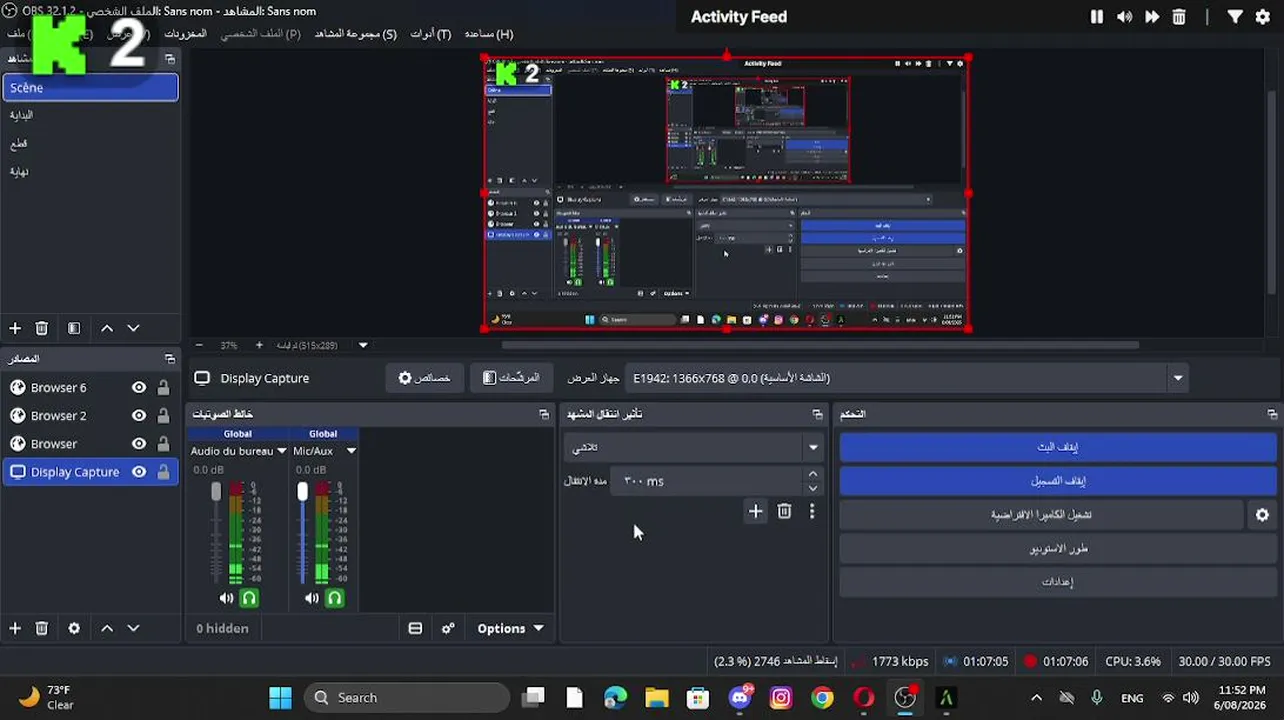Open Mic/Aux channel menu arrow

[x=351, y=451]
